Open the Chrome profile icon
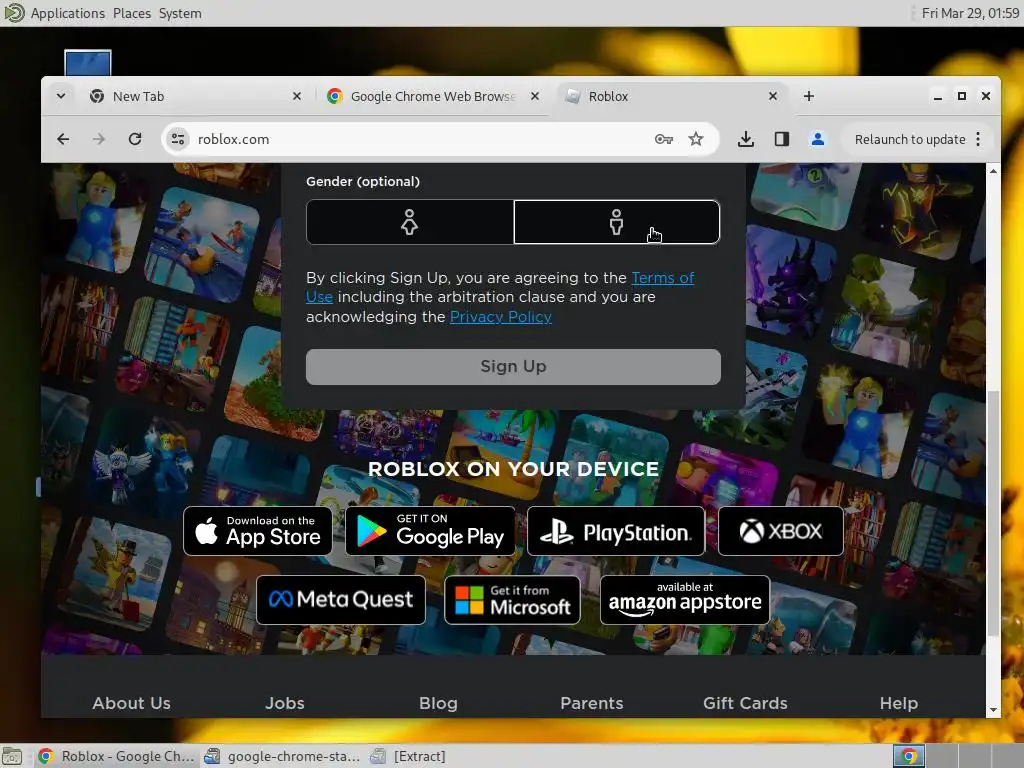This screenshot has width=1024, height=768. tap(818, 139)
